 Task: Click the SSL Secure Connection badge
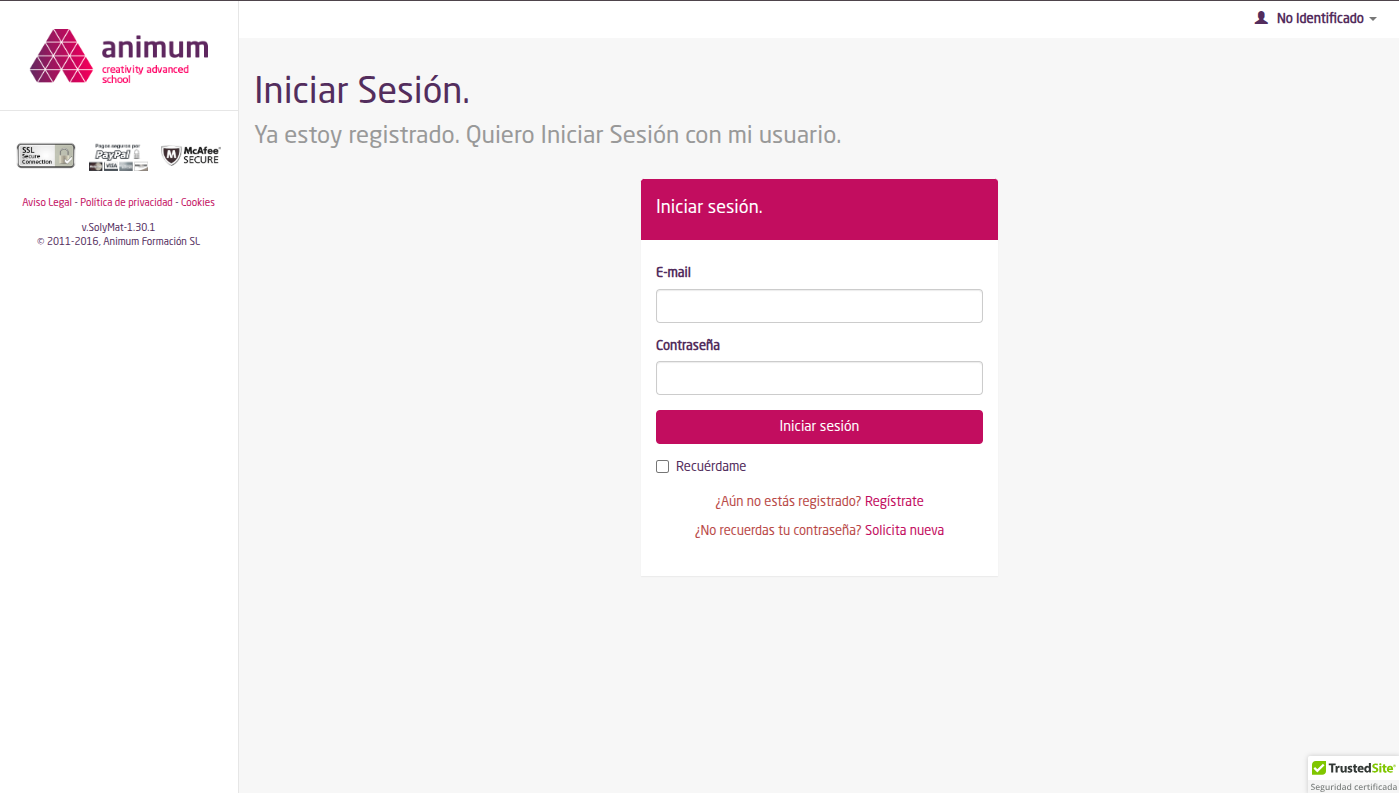point(46,155)
